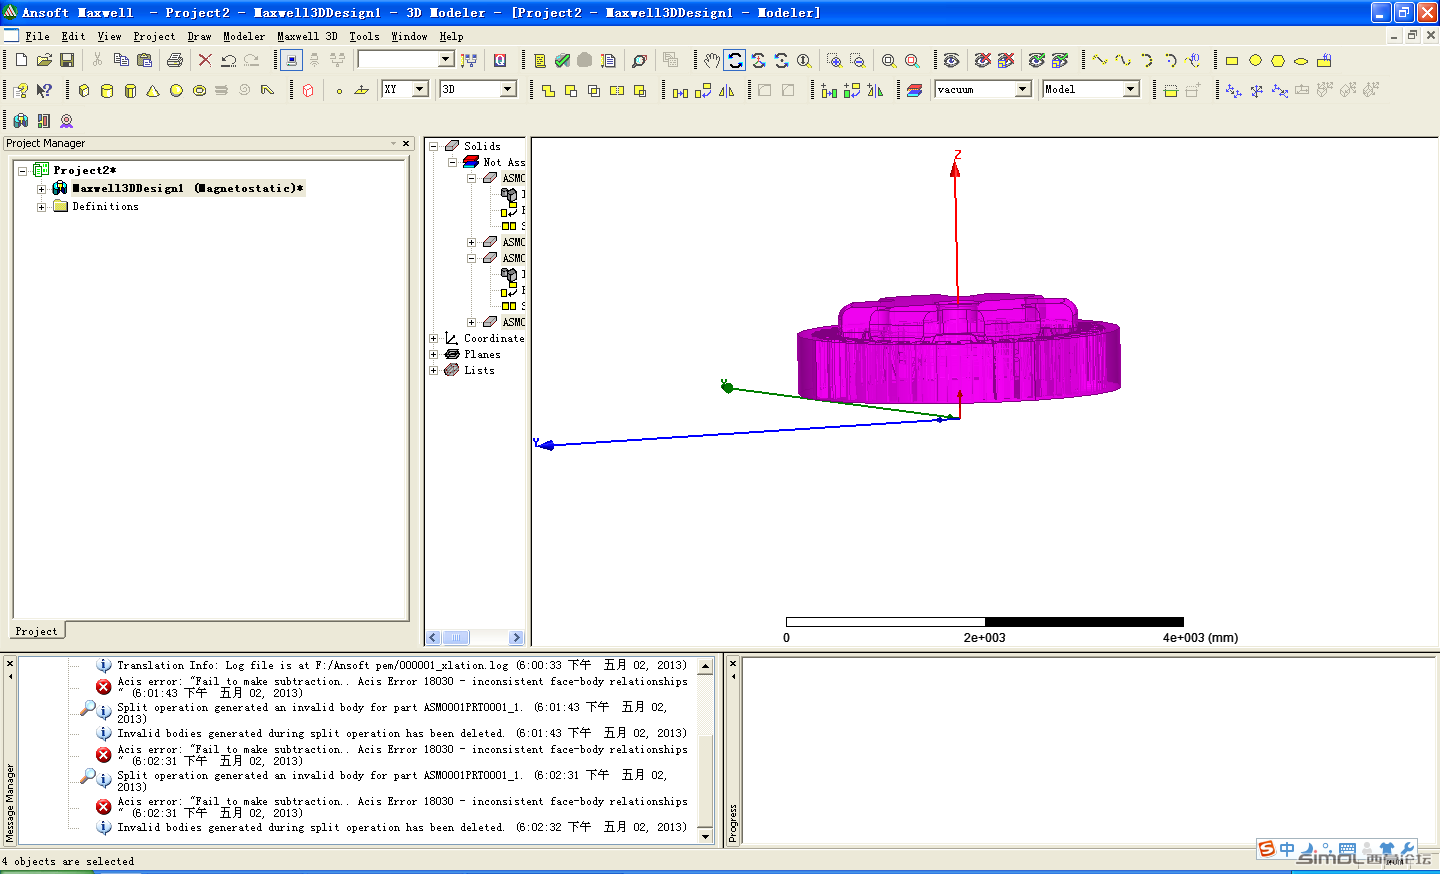The image size is (1440, 874).
Task: Undo last action via toolbar icon
Action: click(228, 60)
